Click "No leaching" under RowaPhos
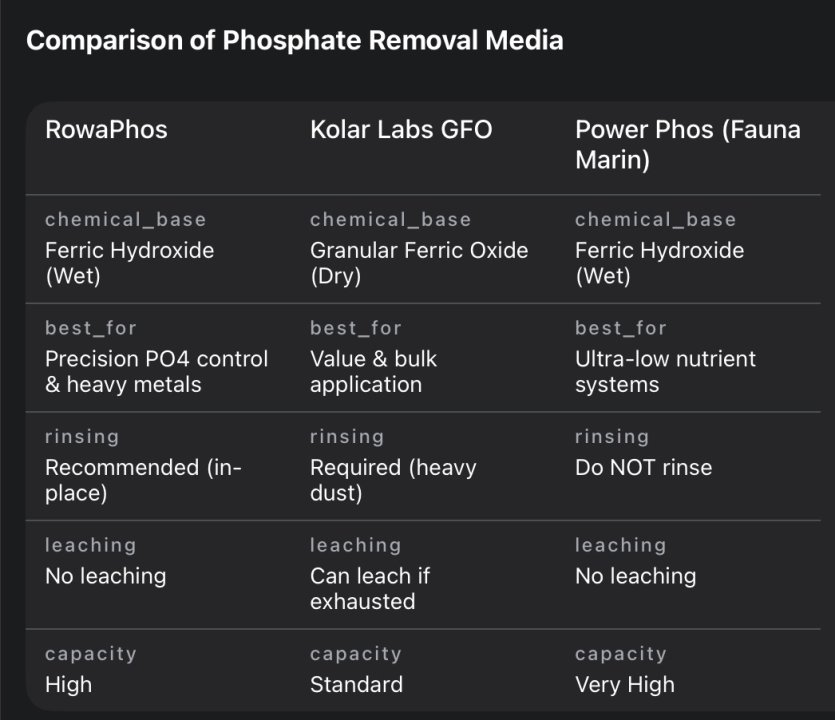This screenshot has height=720, width=835. point(105,576)
